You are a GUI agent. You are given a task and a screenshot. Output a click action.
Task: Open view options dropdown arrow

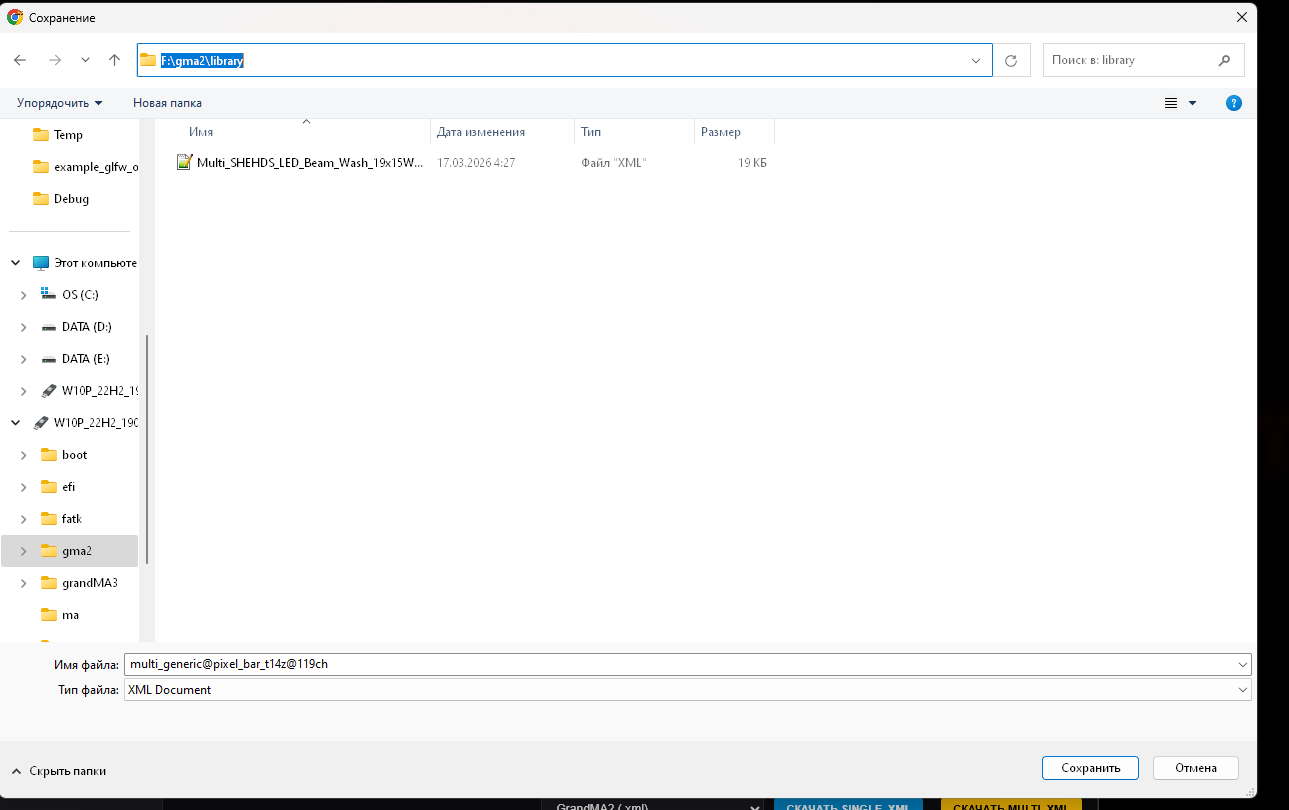(1192, 103)
